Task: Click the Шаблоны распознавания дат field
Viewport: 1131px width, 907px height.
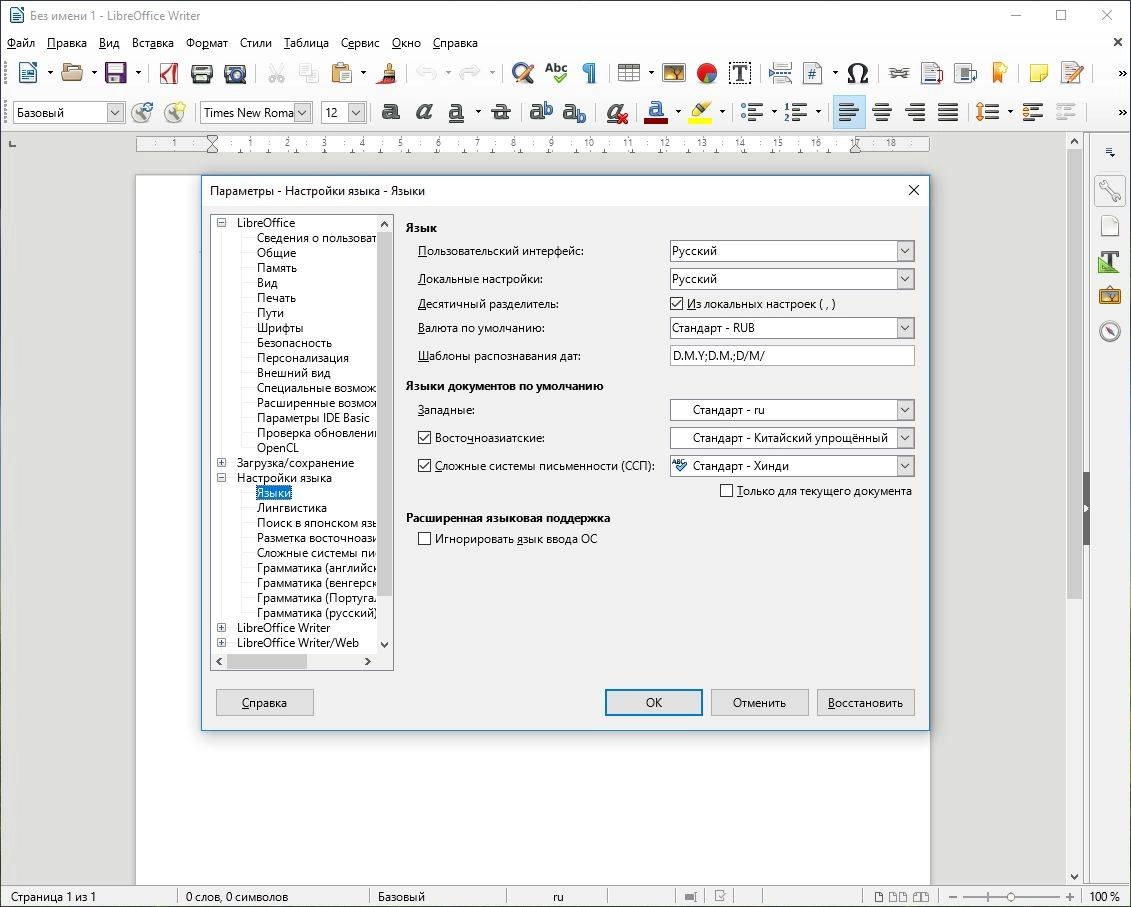Action: [792, 356]
